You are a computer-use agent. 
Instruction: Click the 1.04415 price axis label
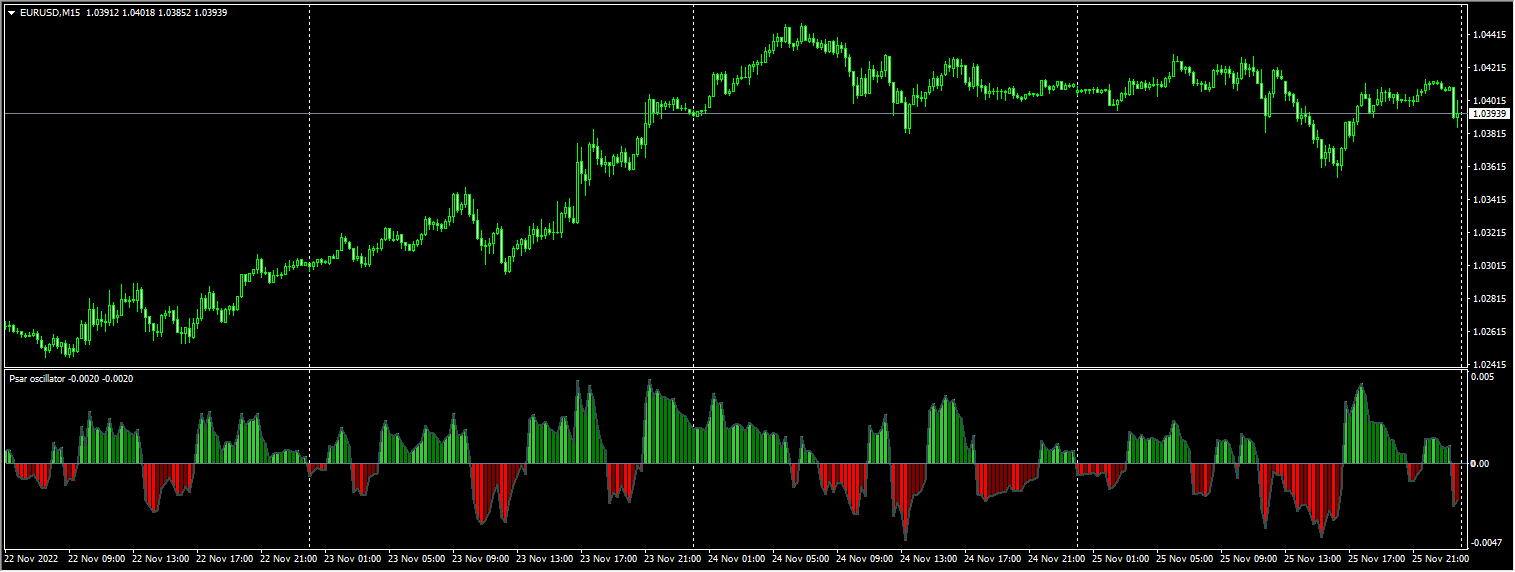click(x=1489, y=35)
